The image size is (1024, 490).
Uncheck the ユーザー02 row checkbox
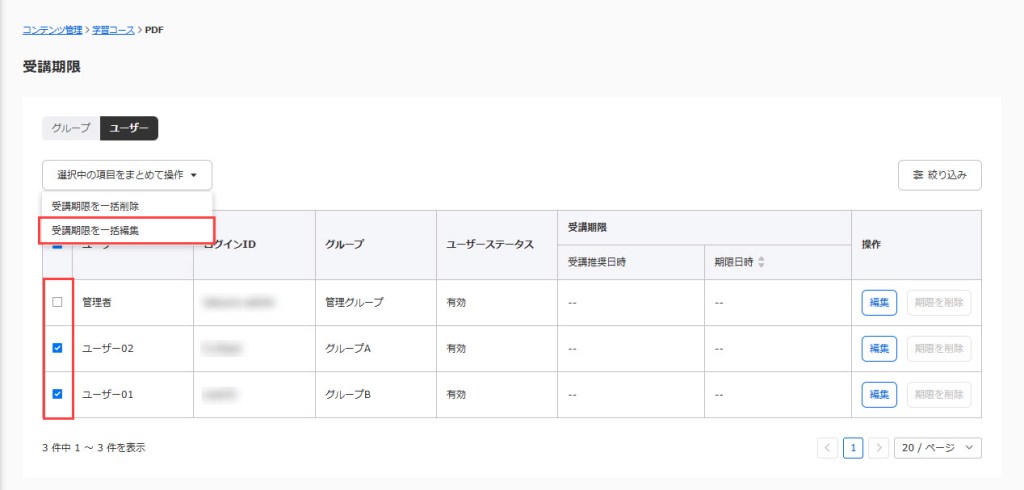point(57,348)
